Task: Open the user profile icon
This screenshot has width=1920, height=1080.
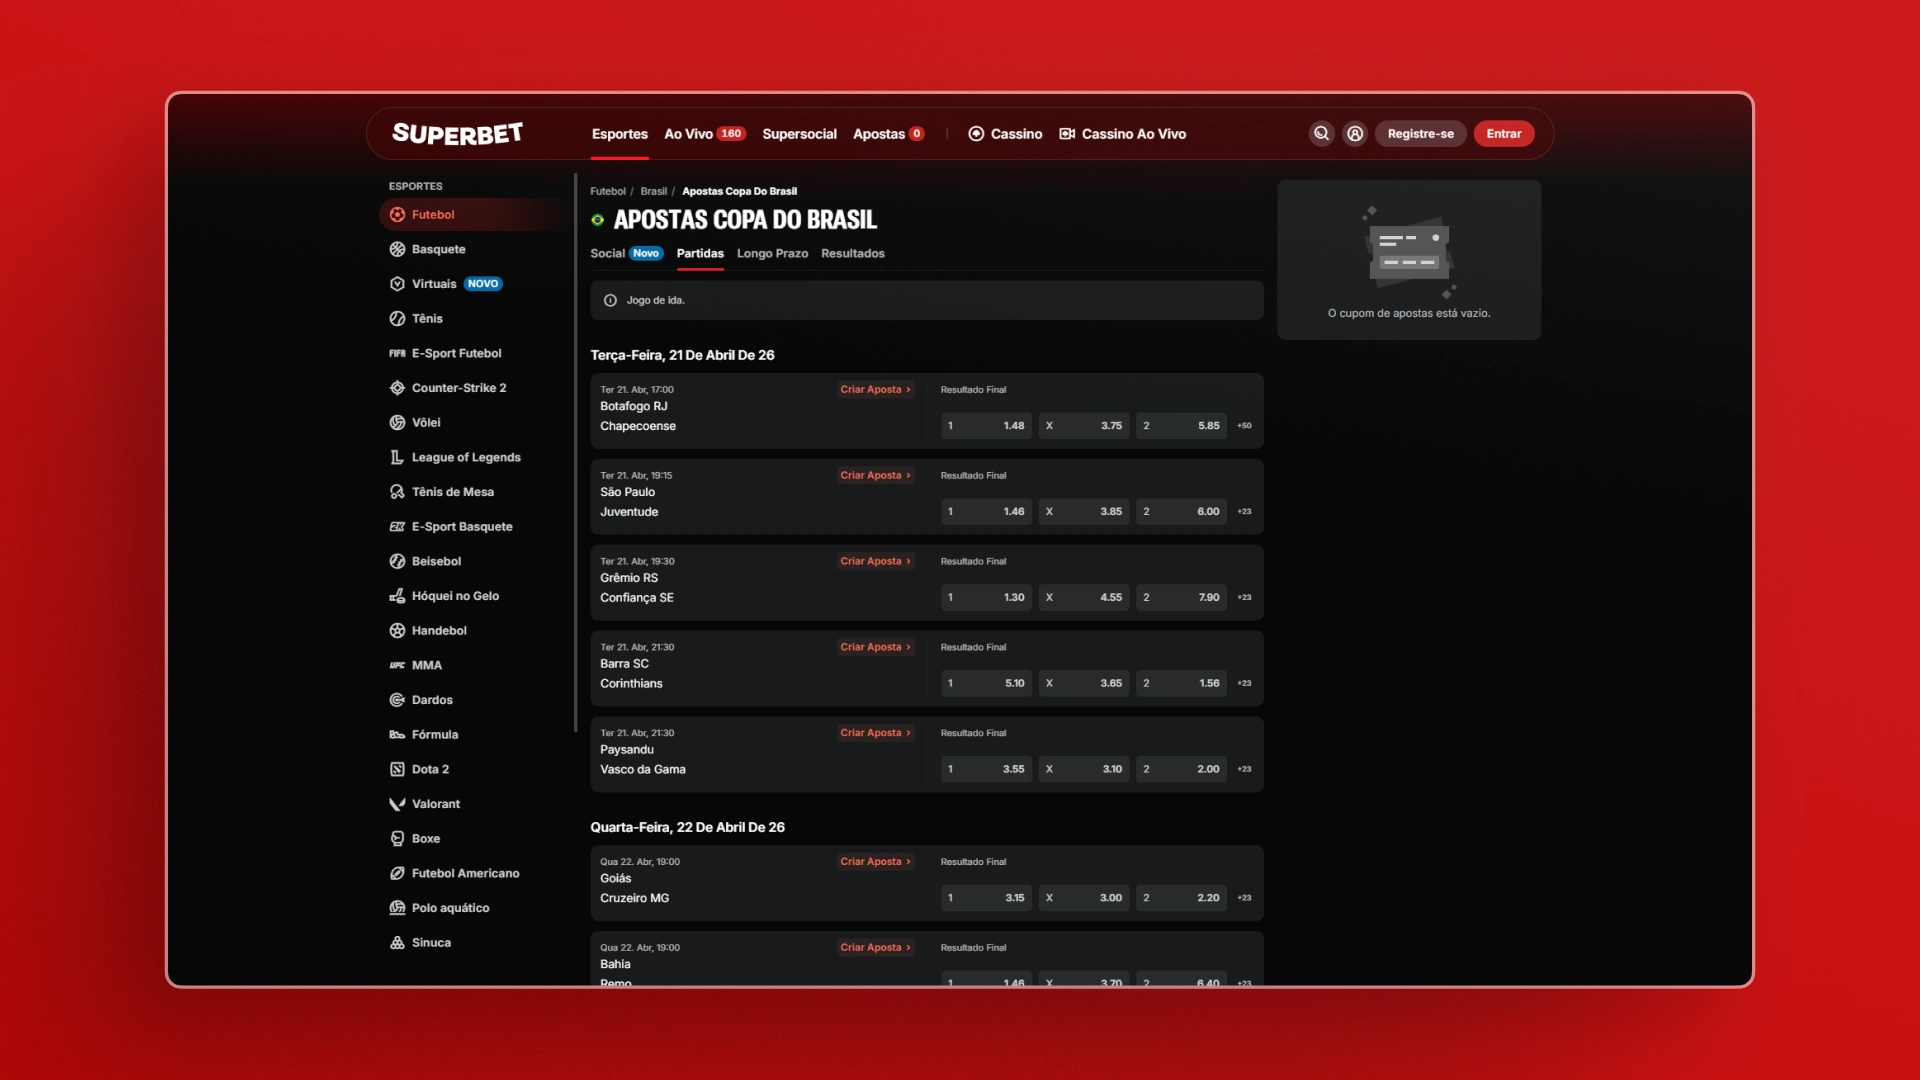Action: (1355, 134)
